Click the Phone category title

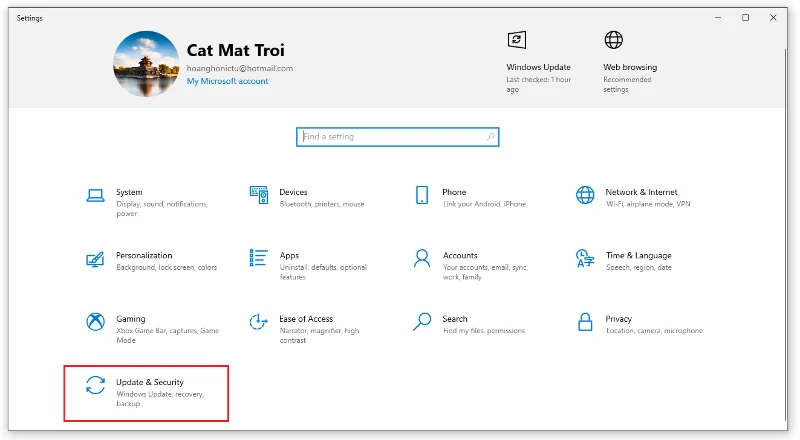454,192
